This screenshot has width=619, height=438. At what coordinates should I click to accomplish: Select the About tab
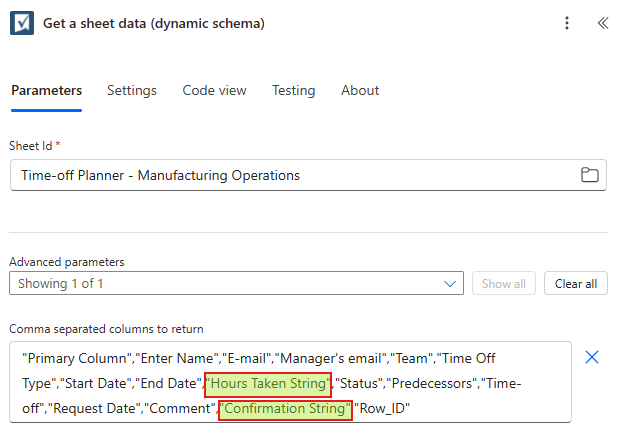[360, 90]
